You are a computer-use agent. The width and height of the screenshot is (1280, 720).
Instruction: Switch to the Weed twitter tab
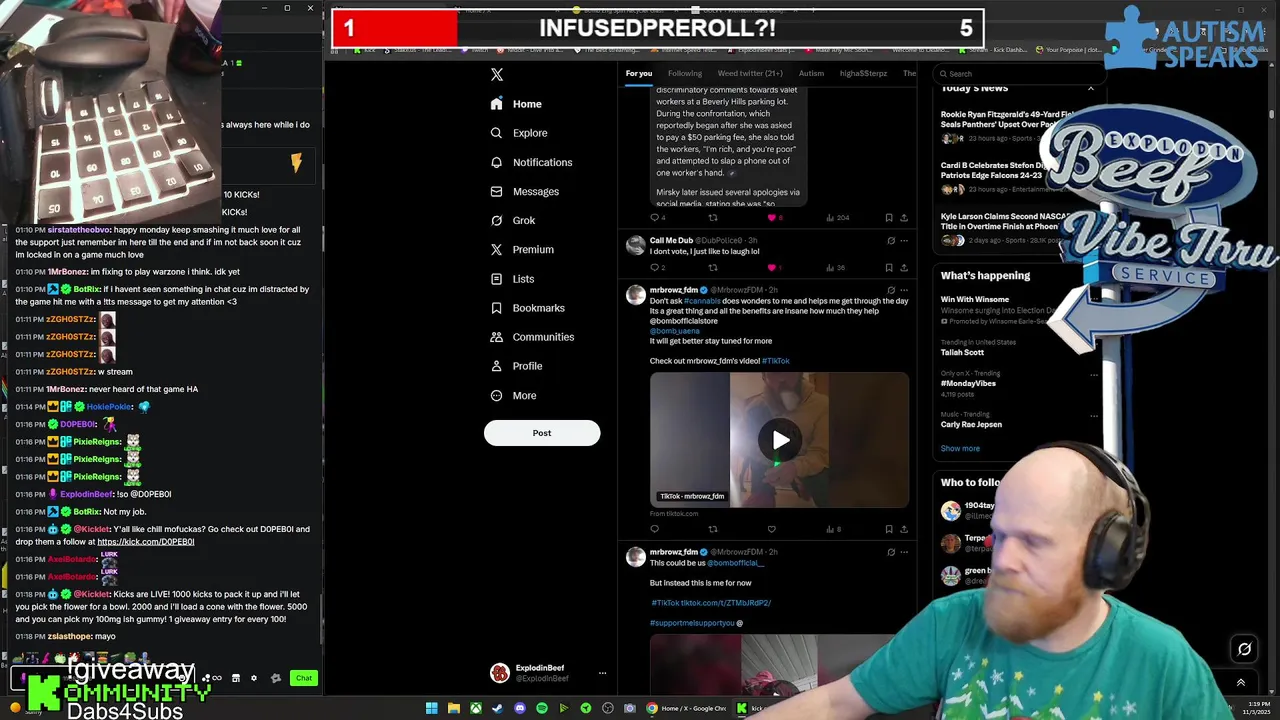pos(750,73)
